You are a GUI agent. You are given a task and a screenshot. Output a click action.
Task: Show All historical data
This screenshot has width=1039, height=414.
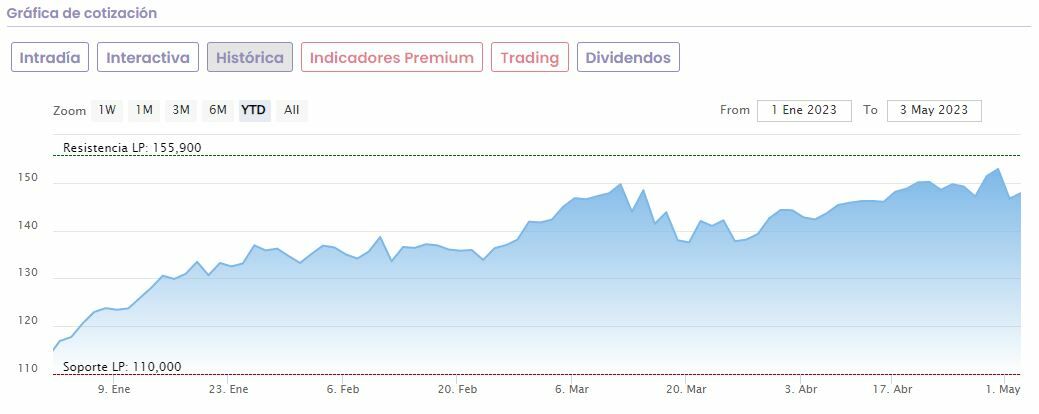(x=291, y=110)
